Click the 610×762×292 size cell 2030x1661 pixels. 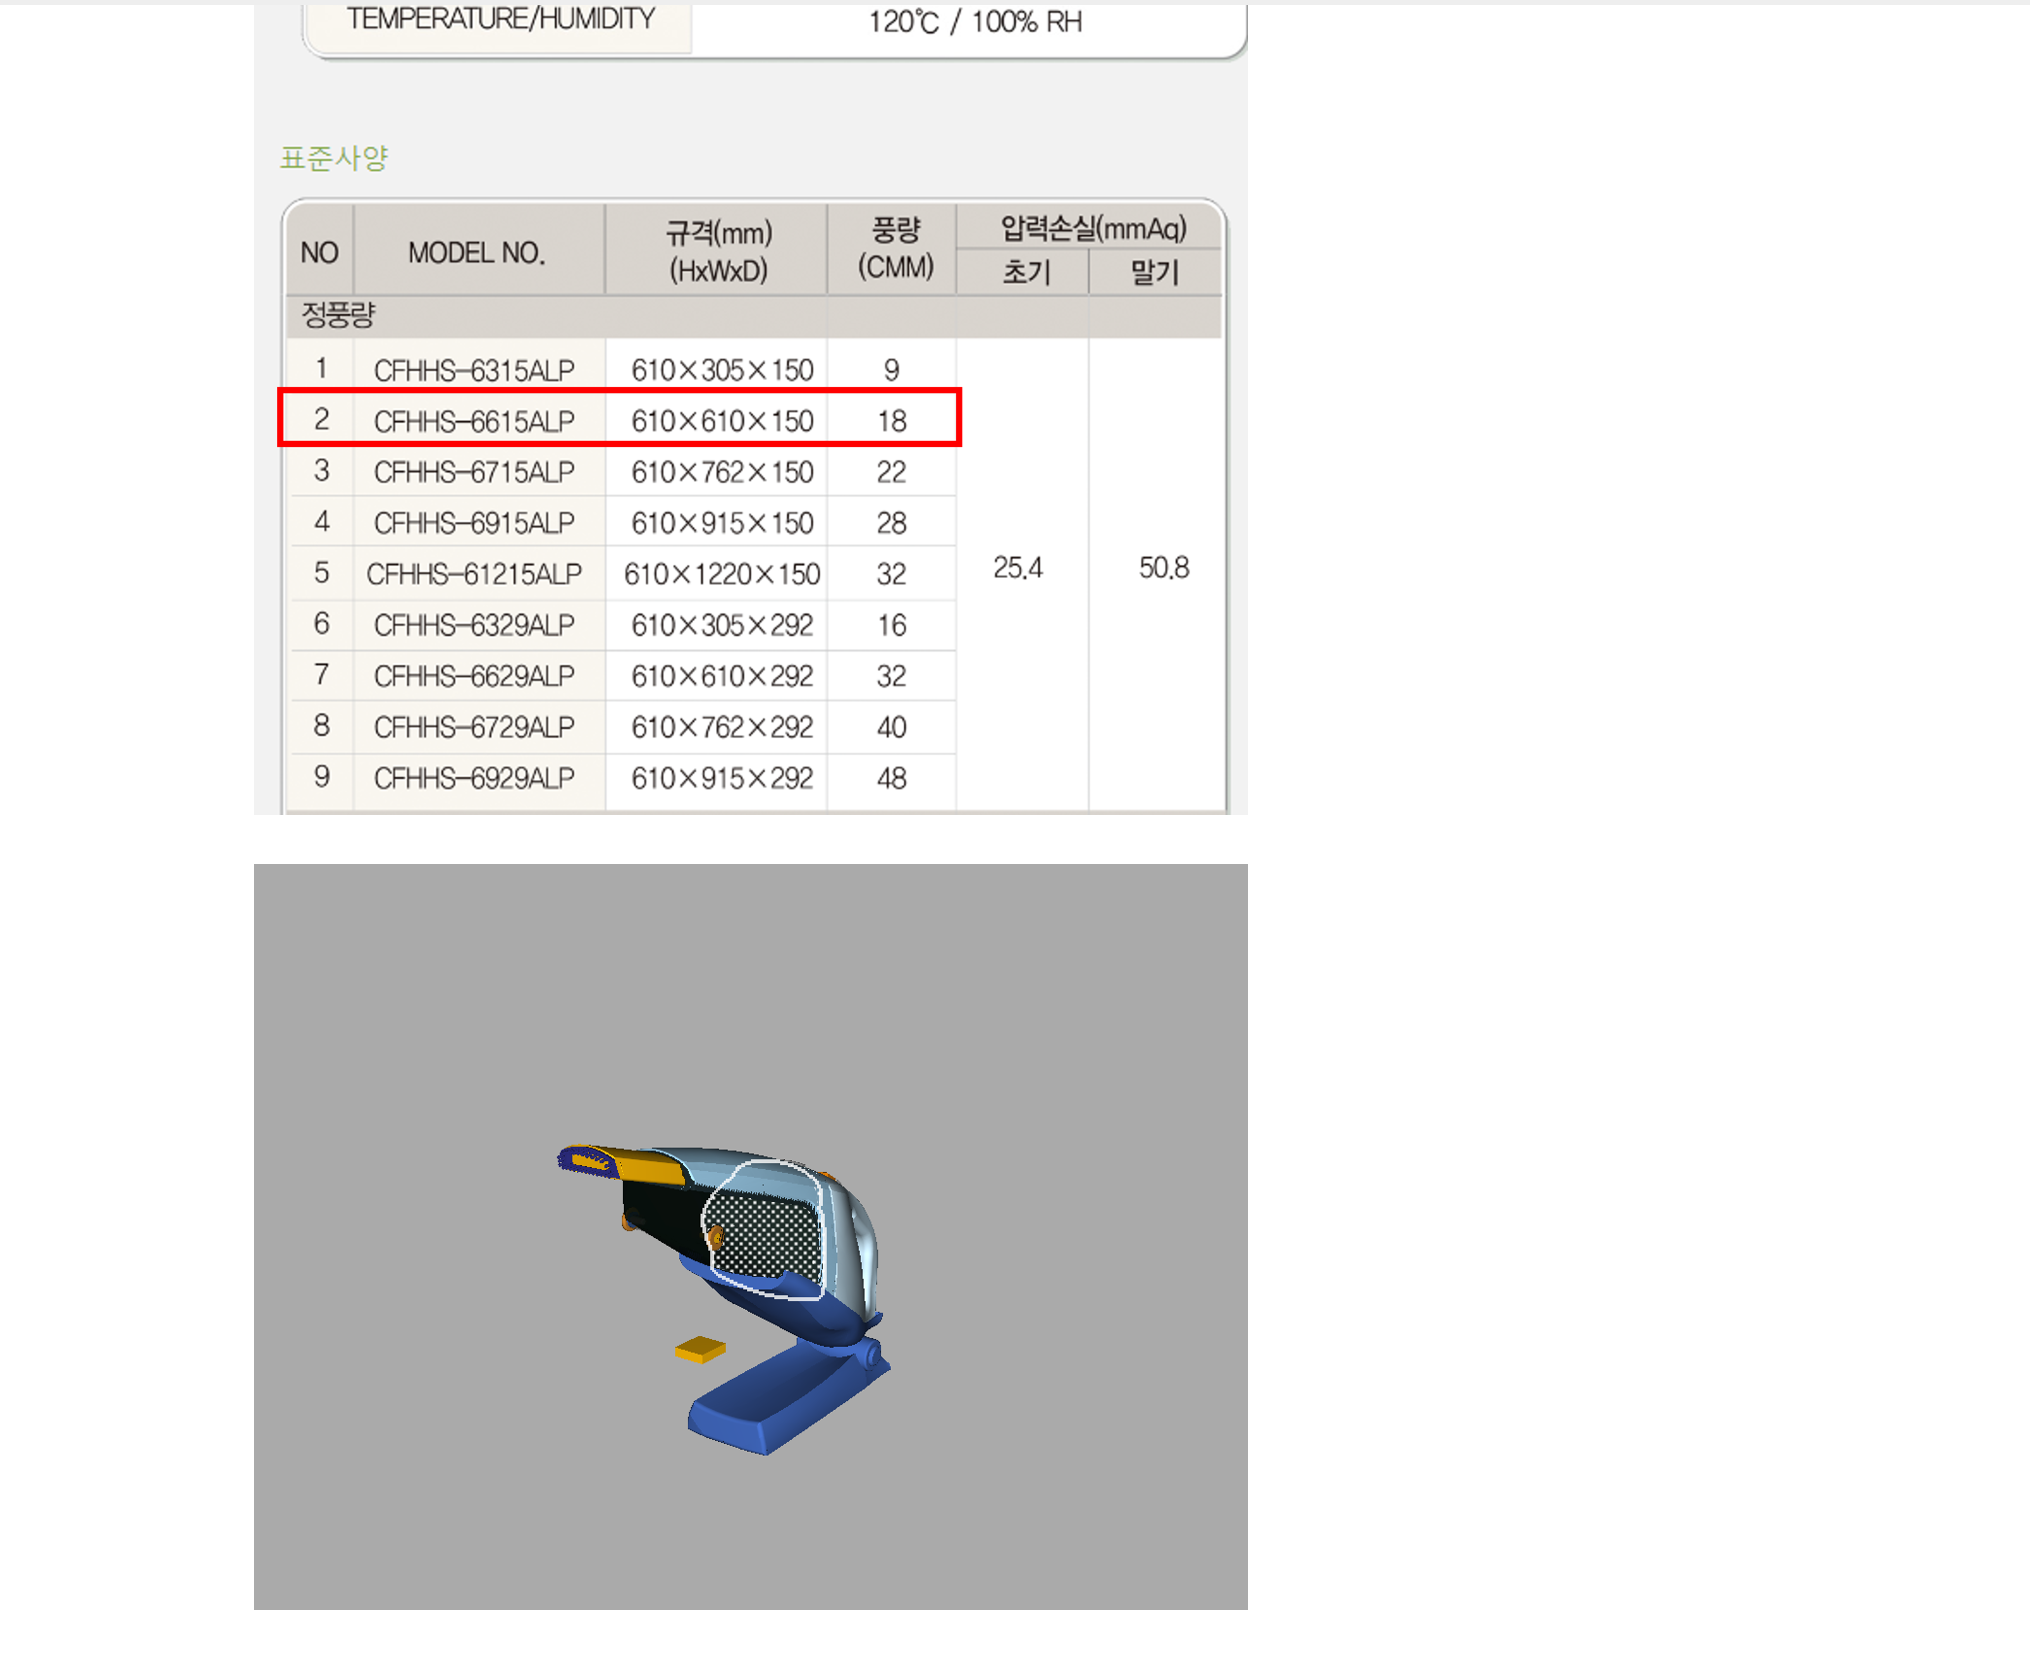click(x=721, y=727)
